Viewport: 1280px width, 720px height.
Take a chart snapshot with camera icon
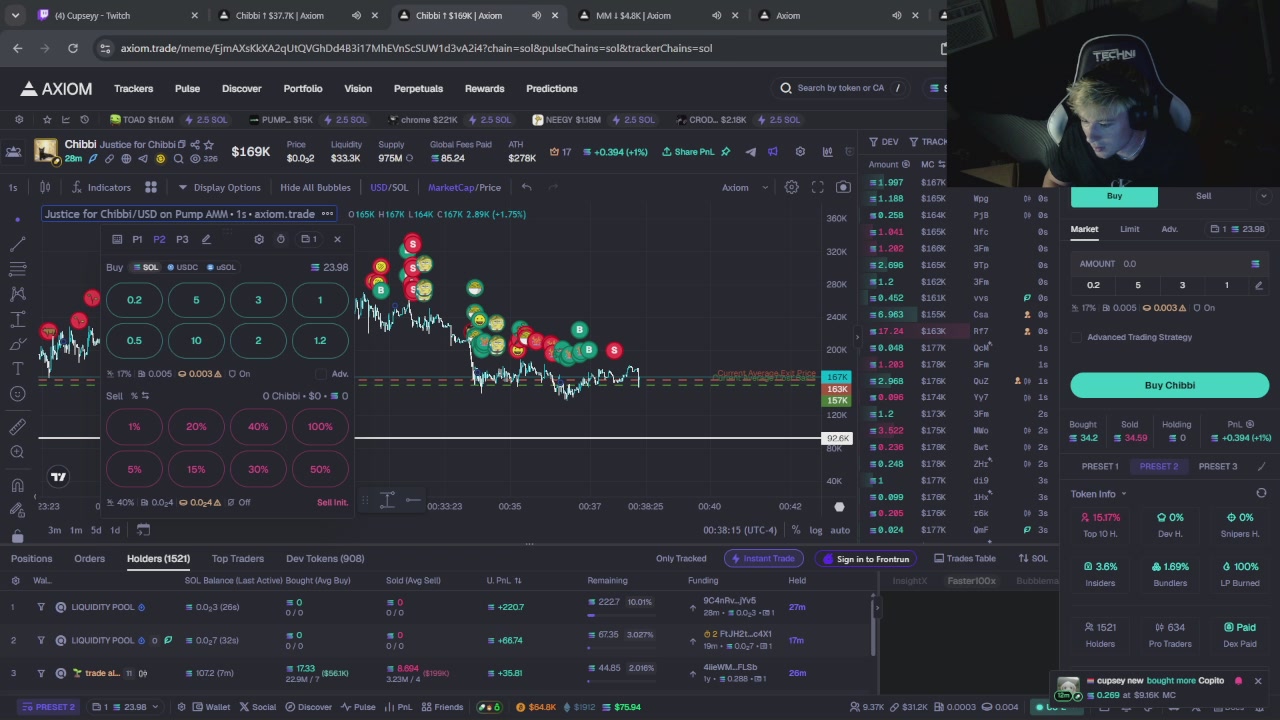tap(843, 187)
